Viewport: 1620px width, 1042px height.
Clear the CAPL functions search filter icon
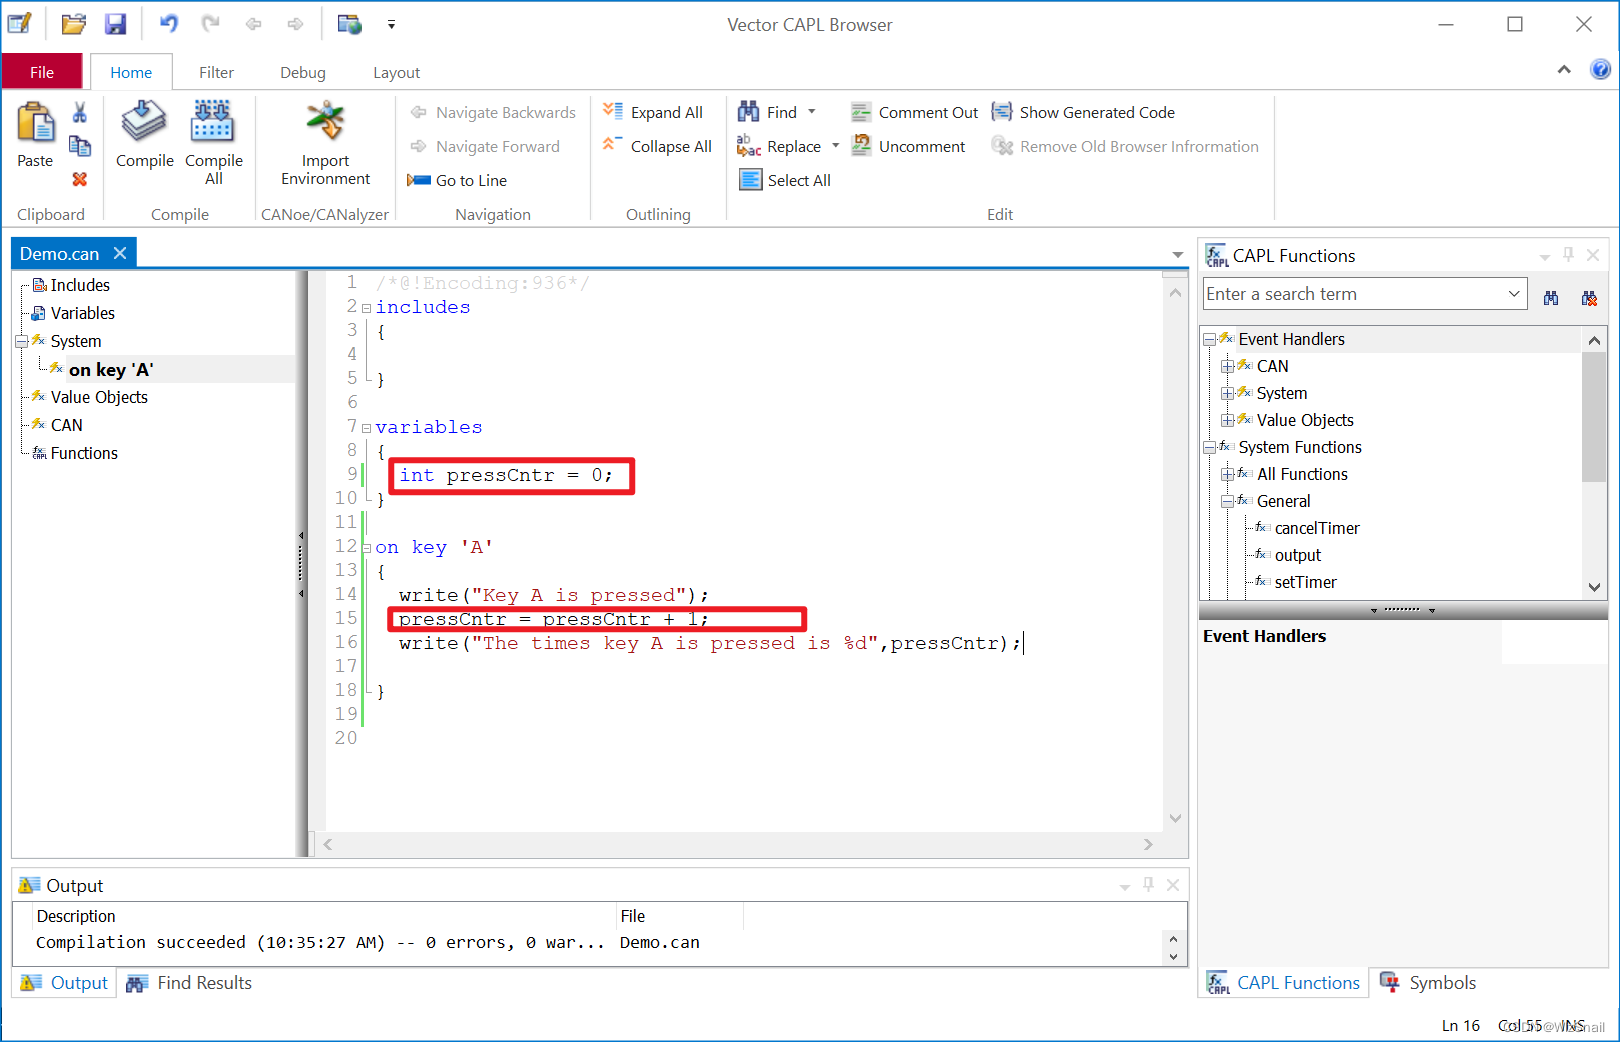coord(1589,298)
